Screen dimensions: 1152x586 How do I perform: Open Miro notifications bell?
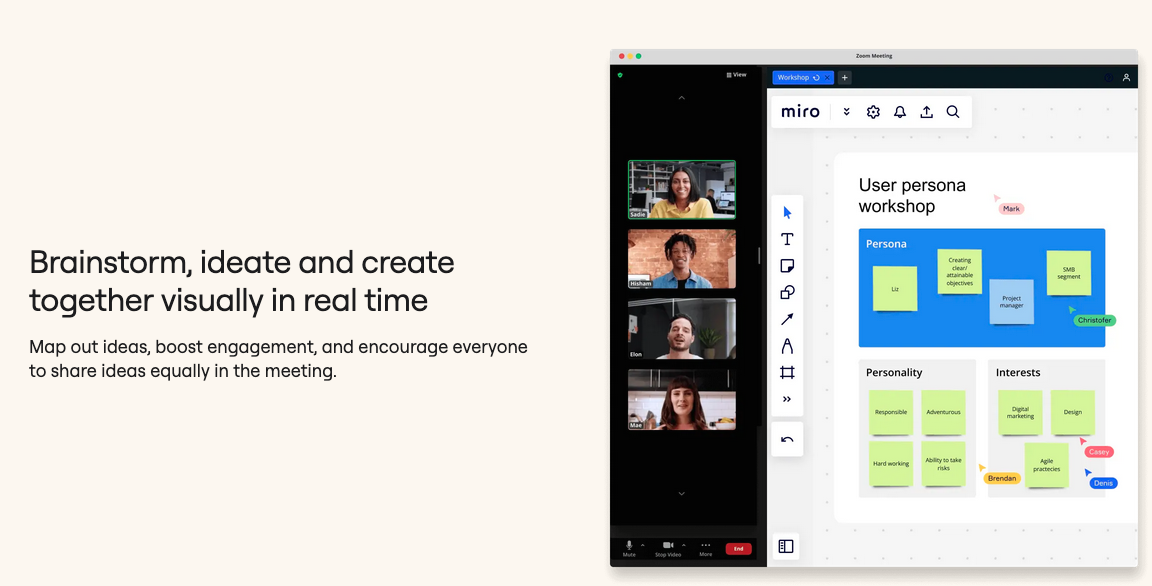coord(899,111)
